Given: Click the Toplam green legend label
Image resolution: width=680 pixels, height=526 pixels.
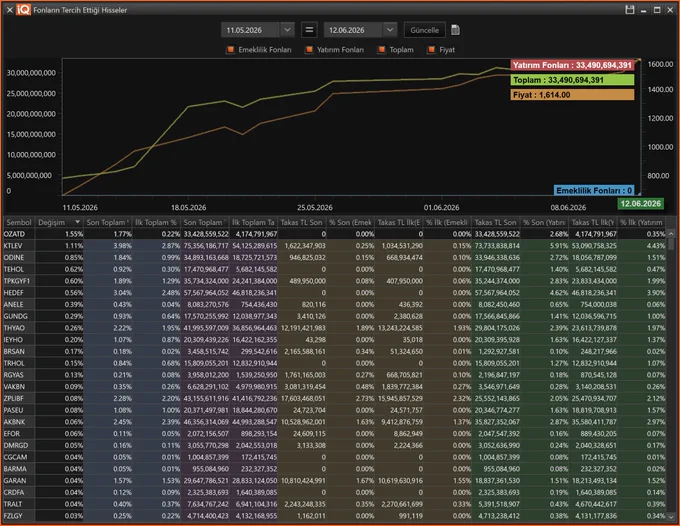Looking at the screenshot, I should 572,80.
